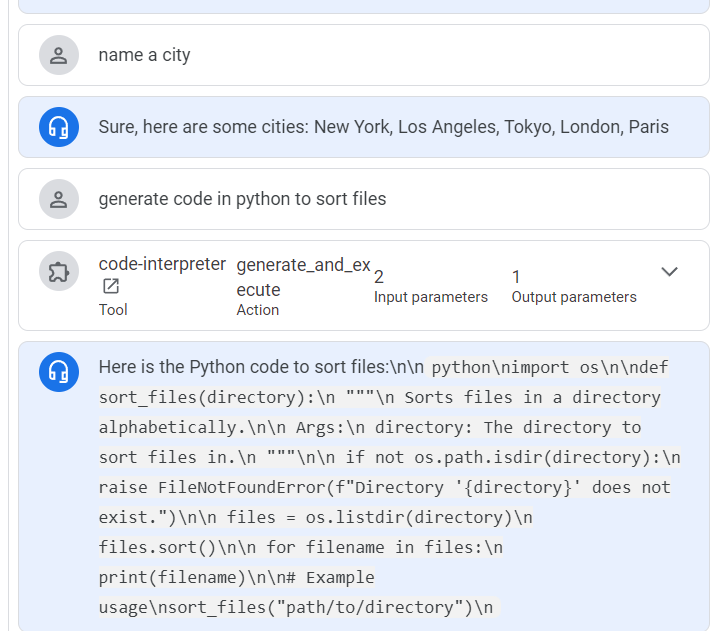This screenshot has height=631, width=711.
Task: Click the 'name a city' message text
Action: click(x=144, y=55)
